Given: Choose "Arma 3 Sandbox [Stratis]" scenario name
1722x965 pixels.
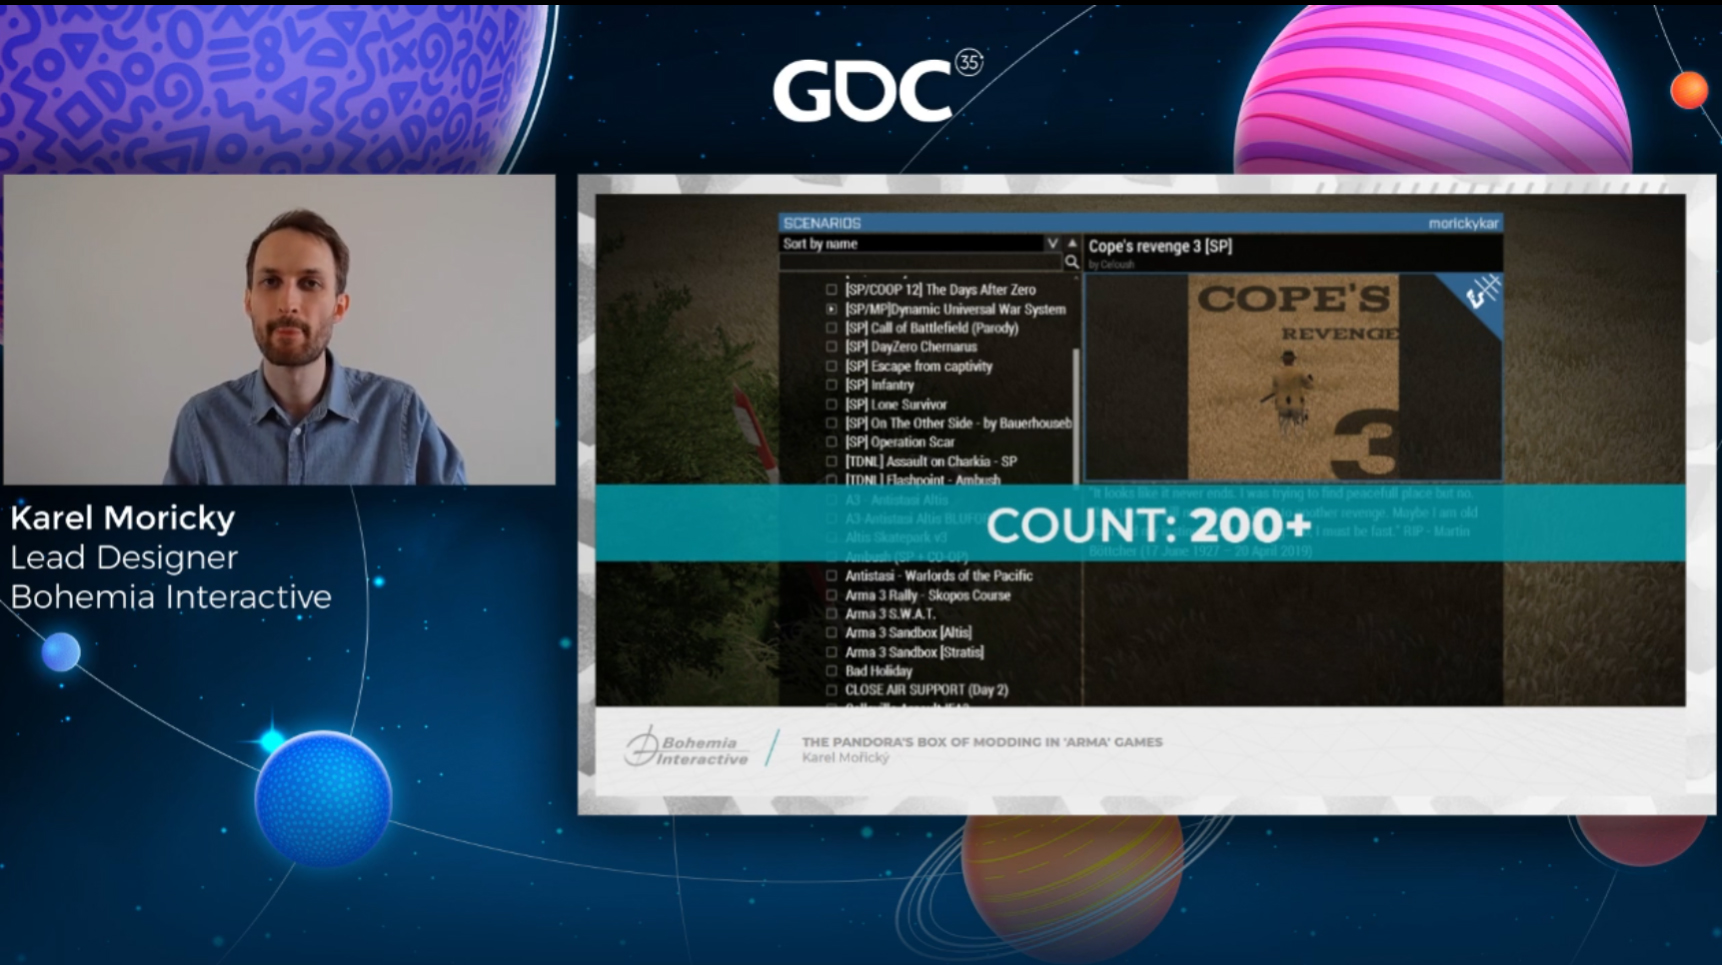Looking at the screenshot, I should pos(914,652).
